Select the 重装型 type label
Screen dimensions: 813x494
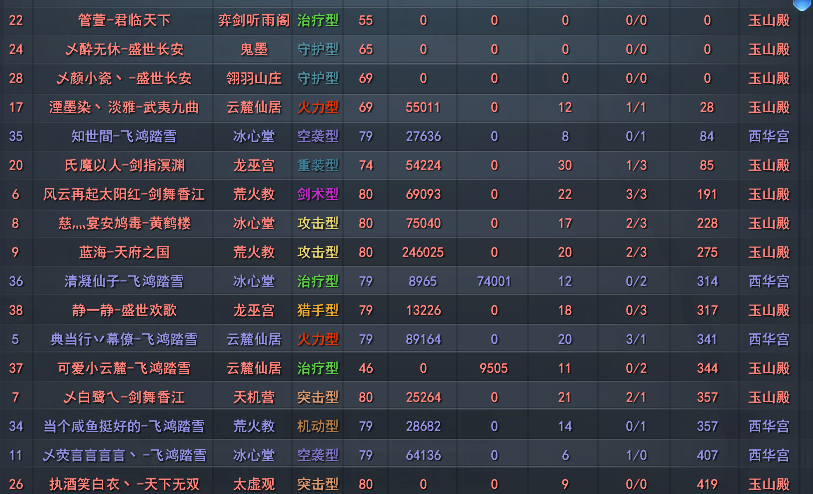[x=318, y=165]
